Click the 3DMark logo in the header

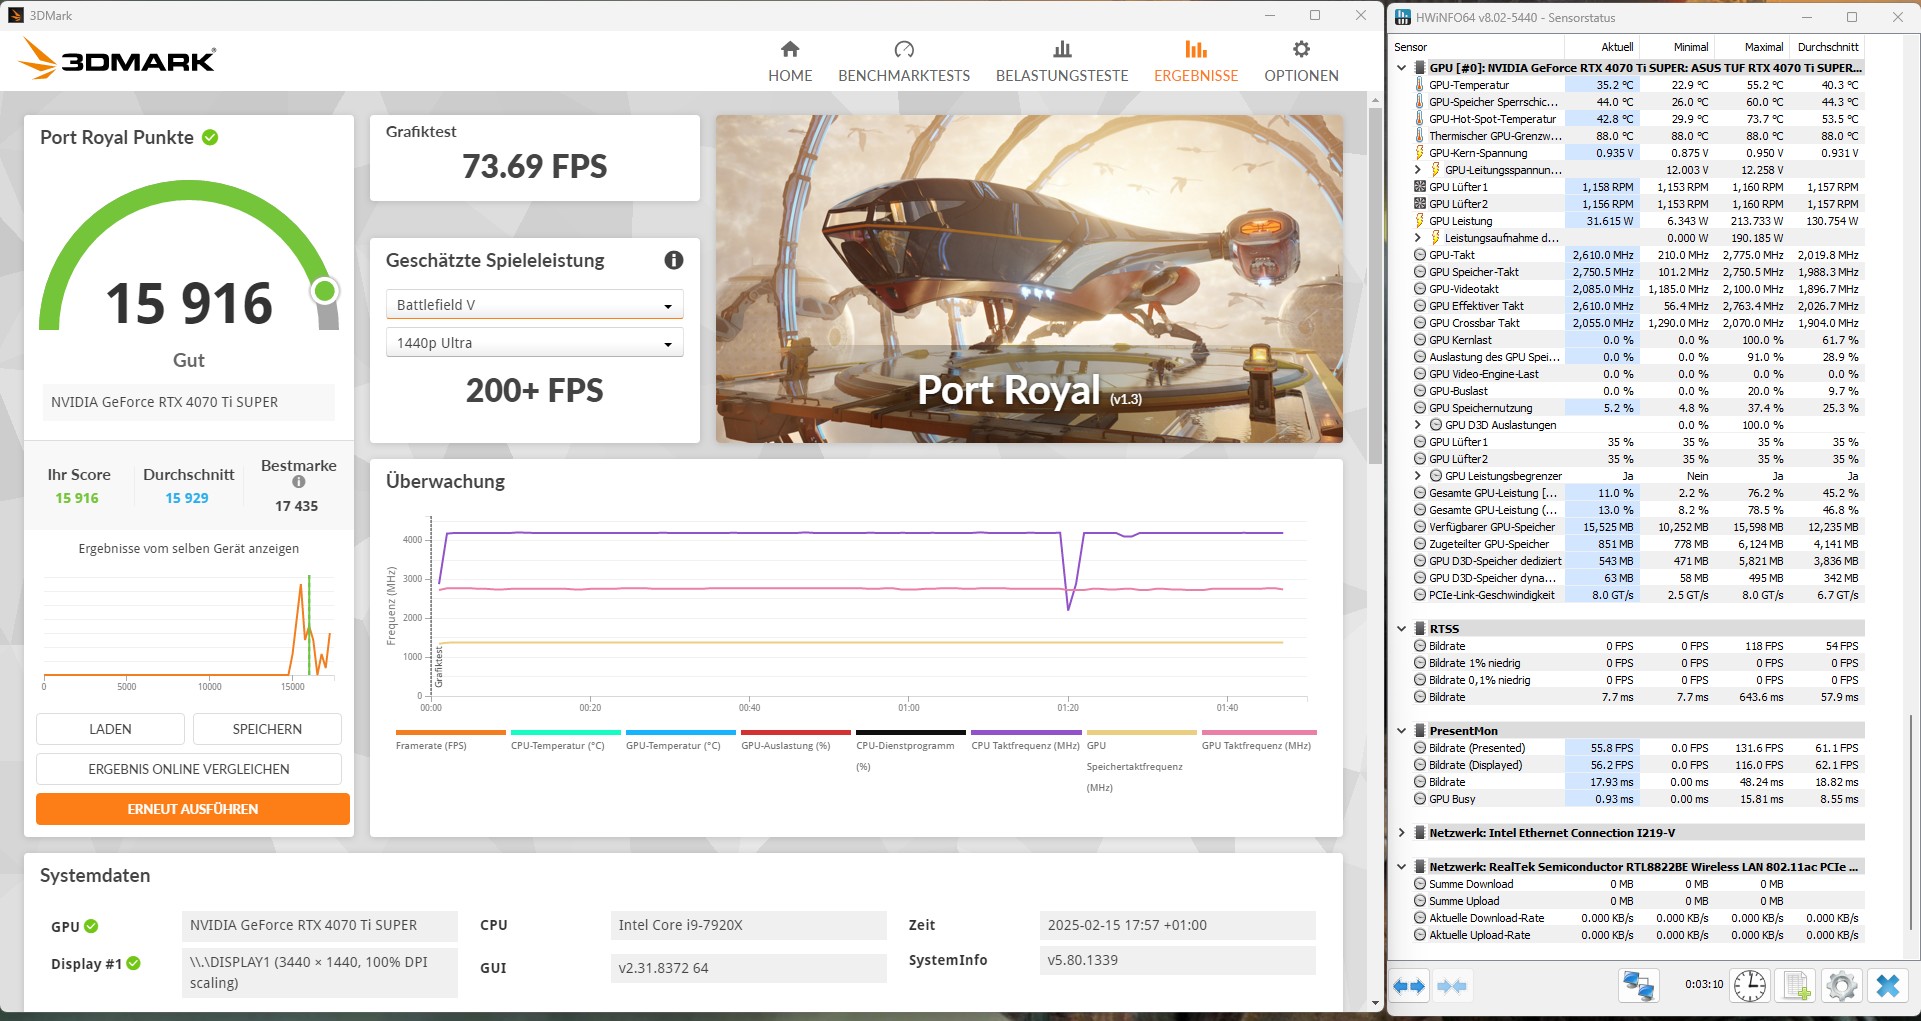point(117,59)
